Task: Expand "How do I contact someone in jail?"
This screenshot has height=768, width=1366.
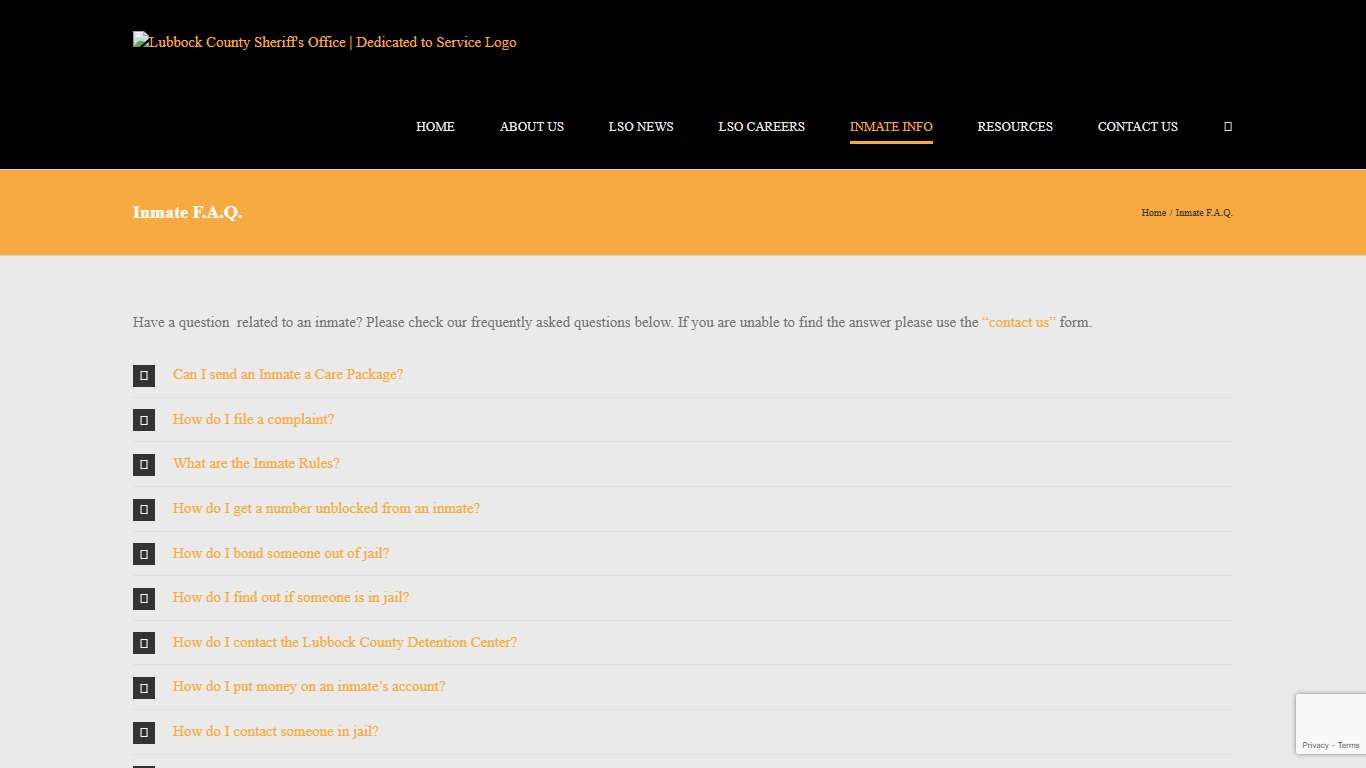Action: [275, 731]
